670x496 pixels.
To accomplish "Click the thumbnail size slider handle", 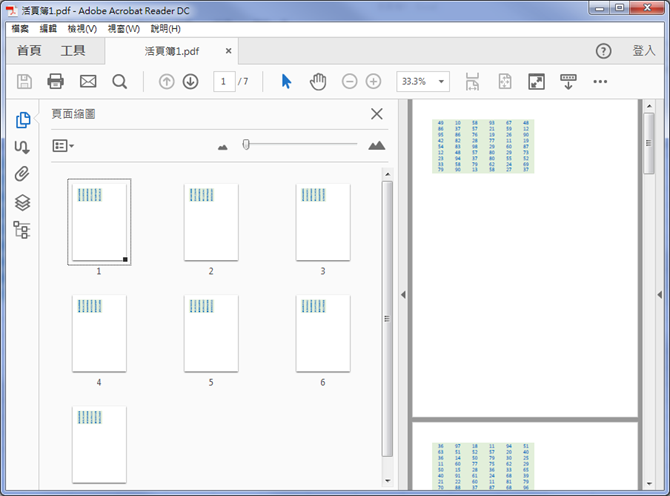I will tap(246, 144).
